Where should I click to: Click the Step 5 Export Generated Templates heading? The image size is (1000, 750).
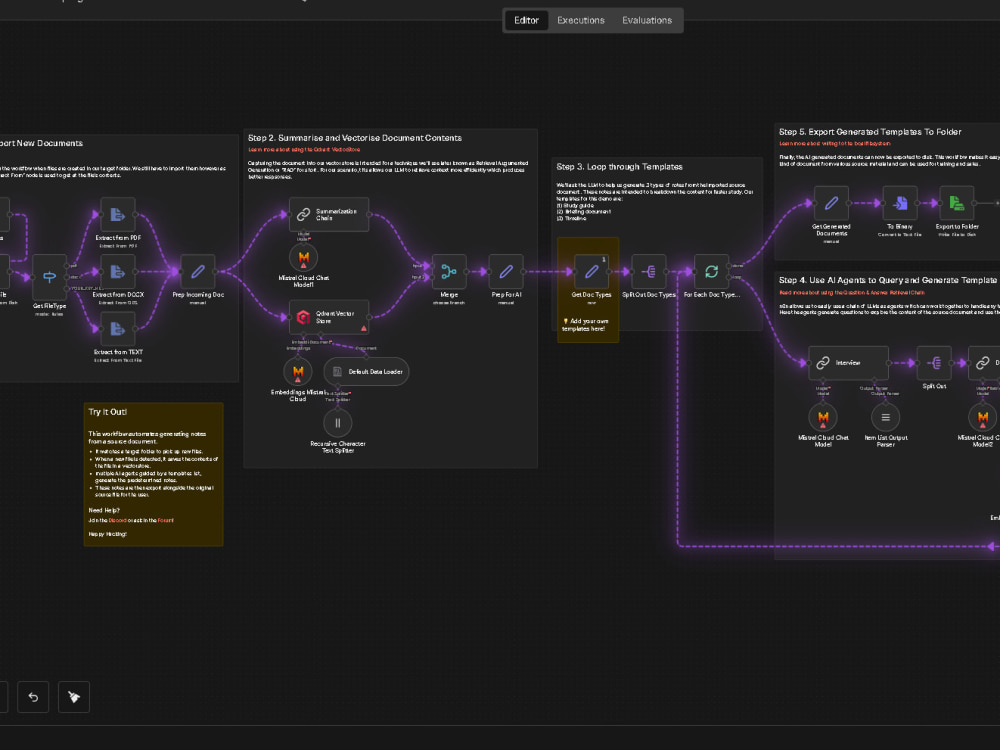(x=870, y=132)
